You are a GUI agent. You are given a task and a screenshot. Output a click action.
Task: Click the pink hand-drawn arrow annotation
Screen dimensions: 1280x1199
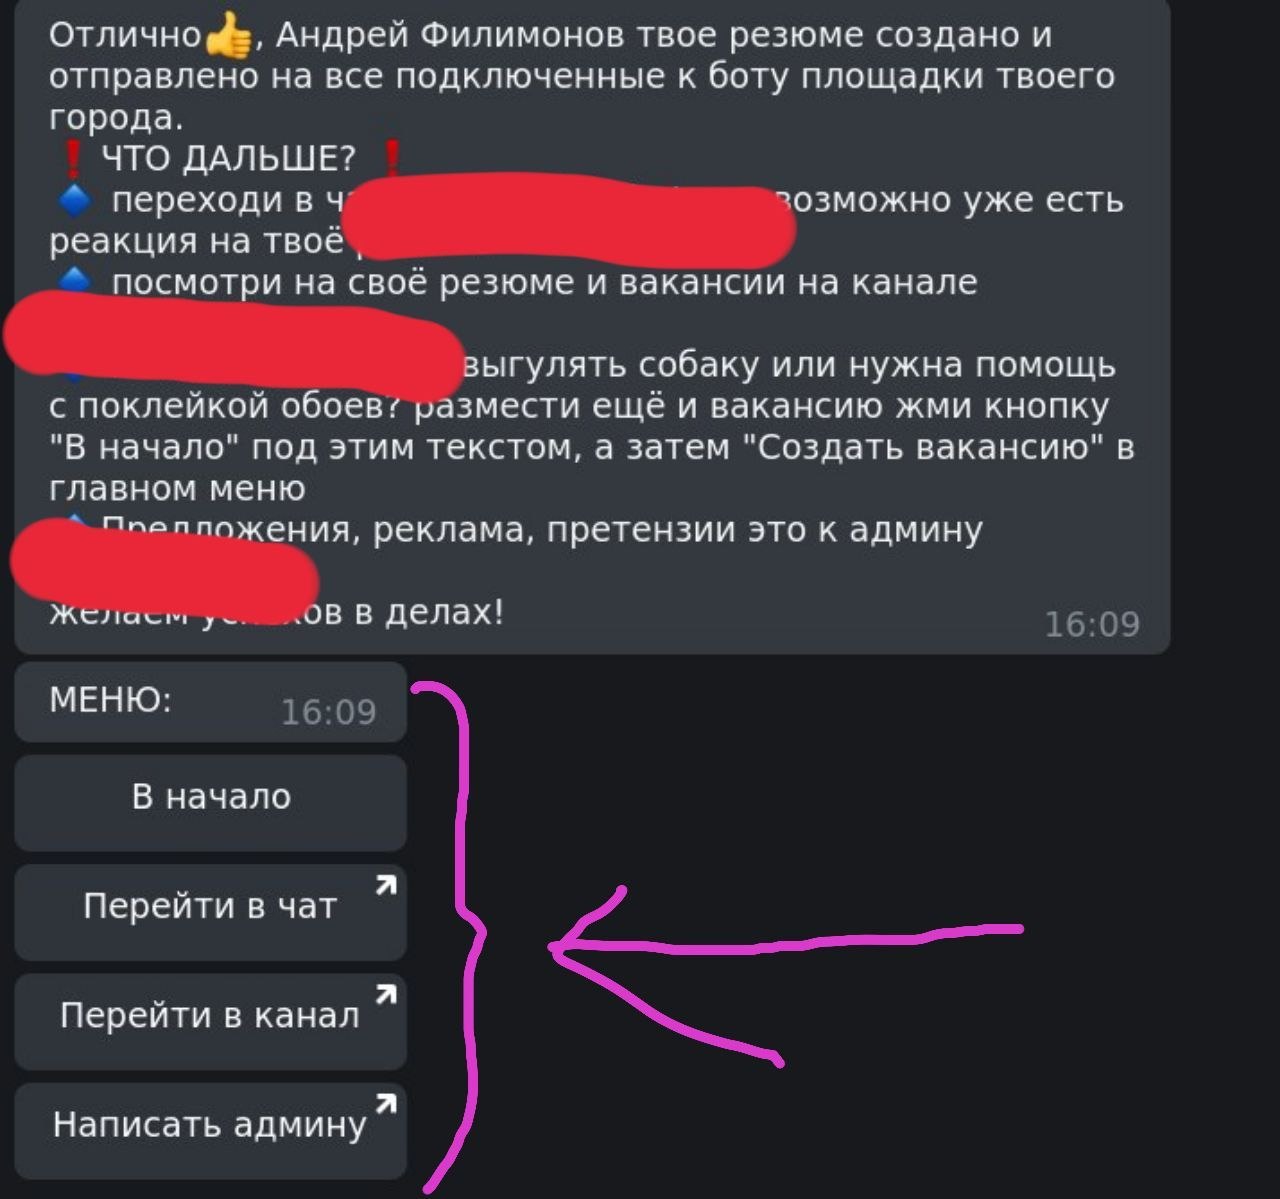785,970
